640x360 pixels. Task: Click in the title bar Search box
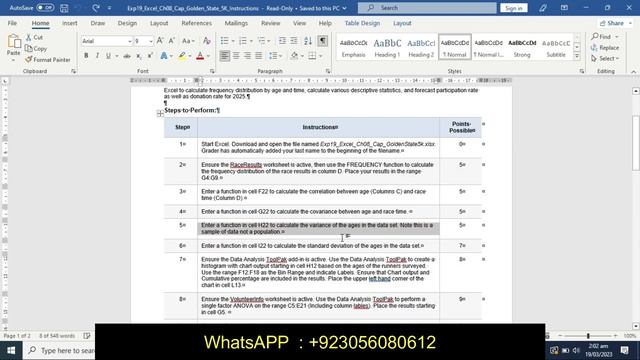[x=427, y=8]
